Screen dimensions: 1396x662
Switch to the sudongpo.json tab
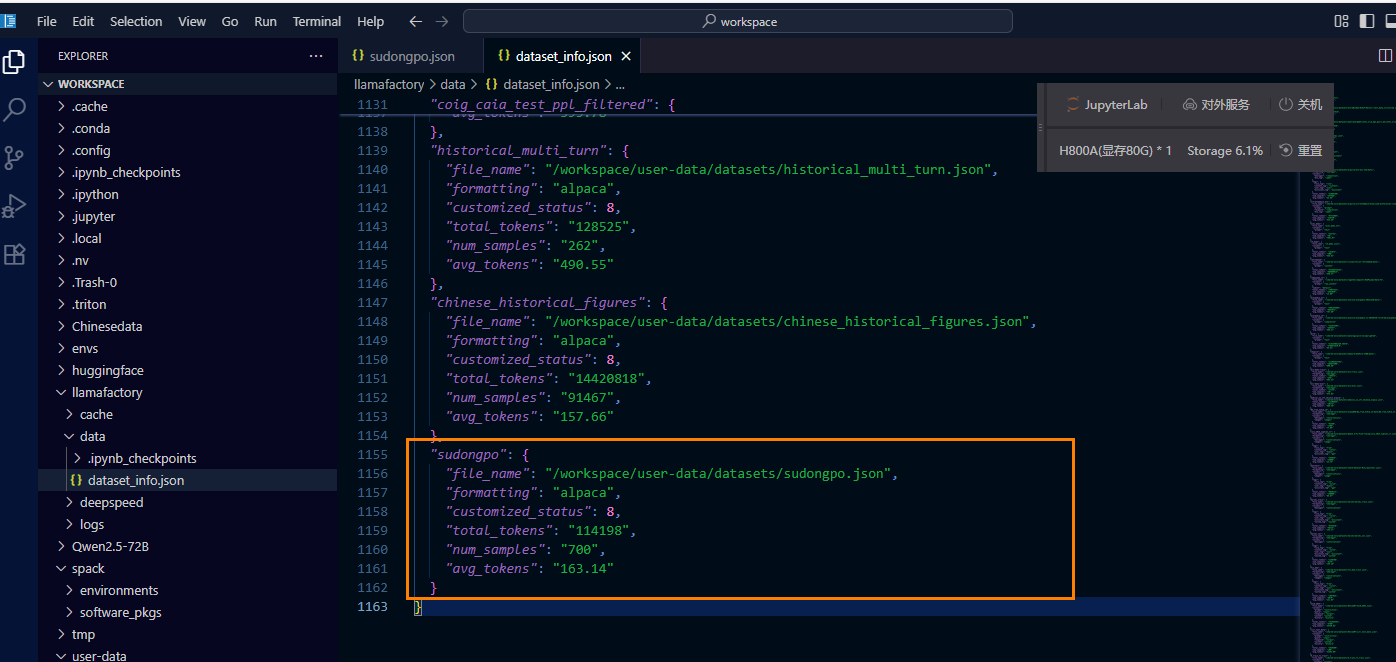click(x=411, y=56)
